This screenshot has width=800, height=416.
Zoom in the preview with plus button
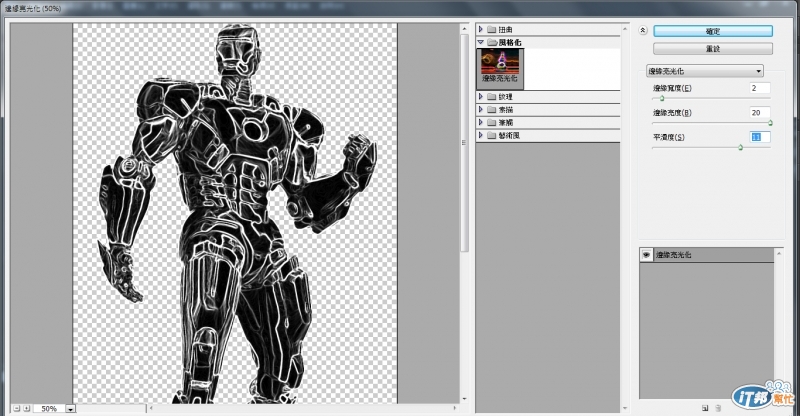(x=27, y=408)
